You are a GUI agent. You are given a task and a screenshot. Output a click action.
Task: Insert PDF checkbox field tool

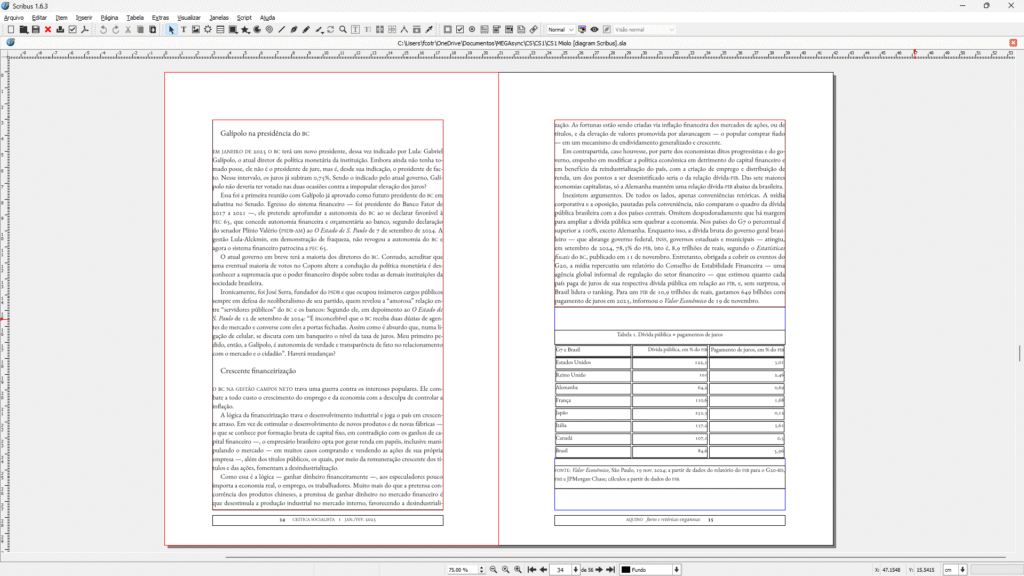pyautogui.click(x=459, y=29)
